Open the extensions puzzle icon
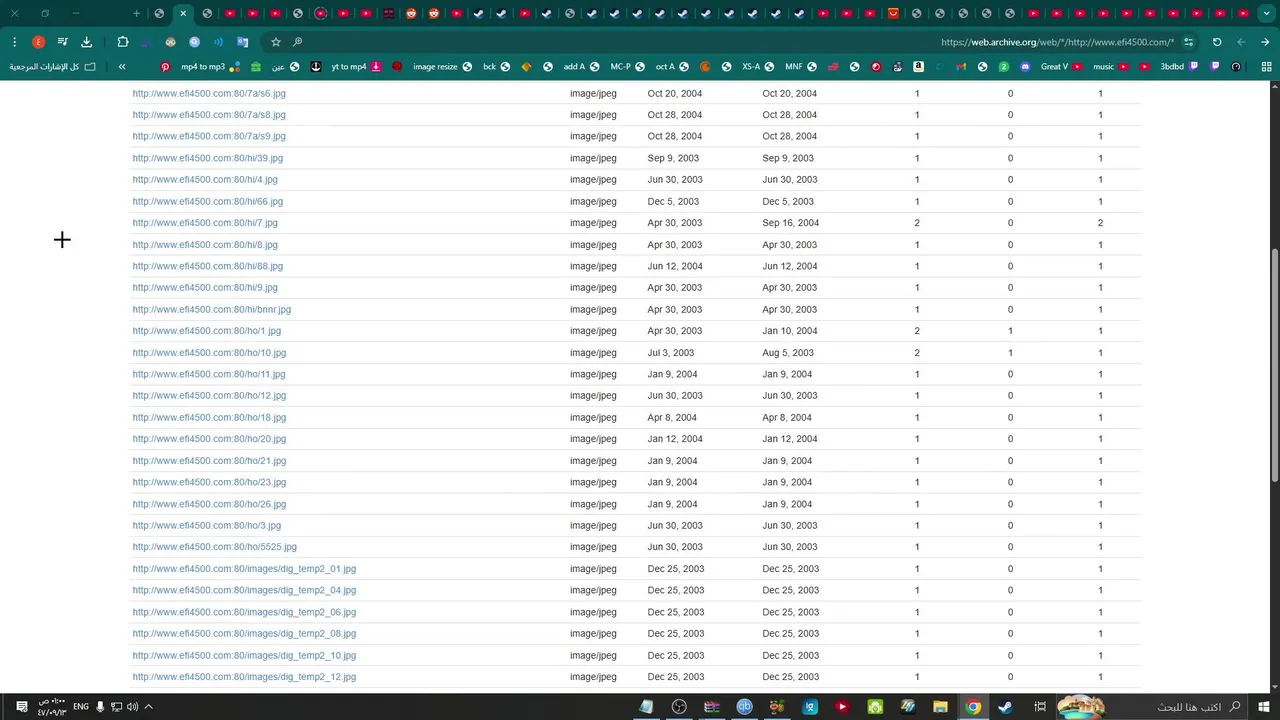 [x=123, y=42]
